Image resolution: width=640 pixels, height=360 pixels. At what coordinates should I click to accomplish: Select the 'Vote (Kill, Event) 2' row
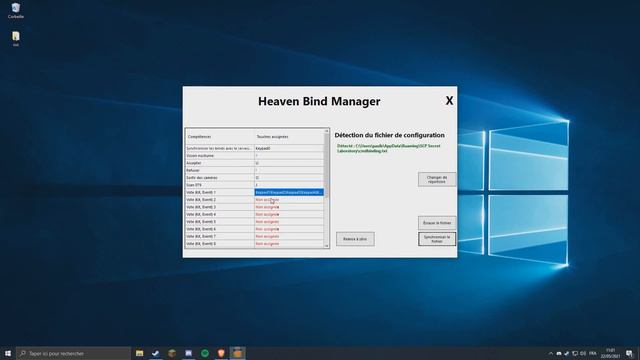coord(255,200)
